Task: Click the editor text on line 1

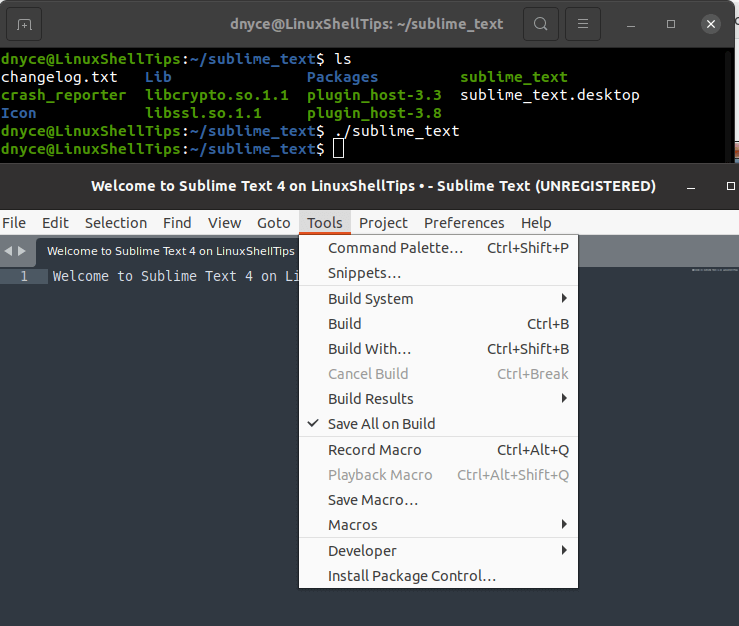Action: point(175,276)
